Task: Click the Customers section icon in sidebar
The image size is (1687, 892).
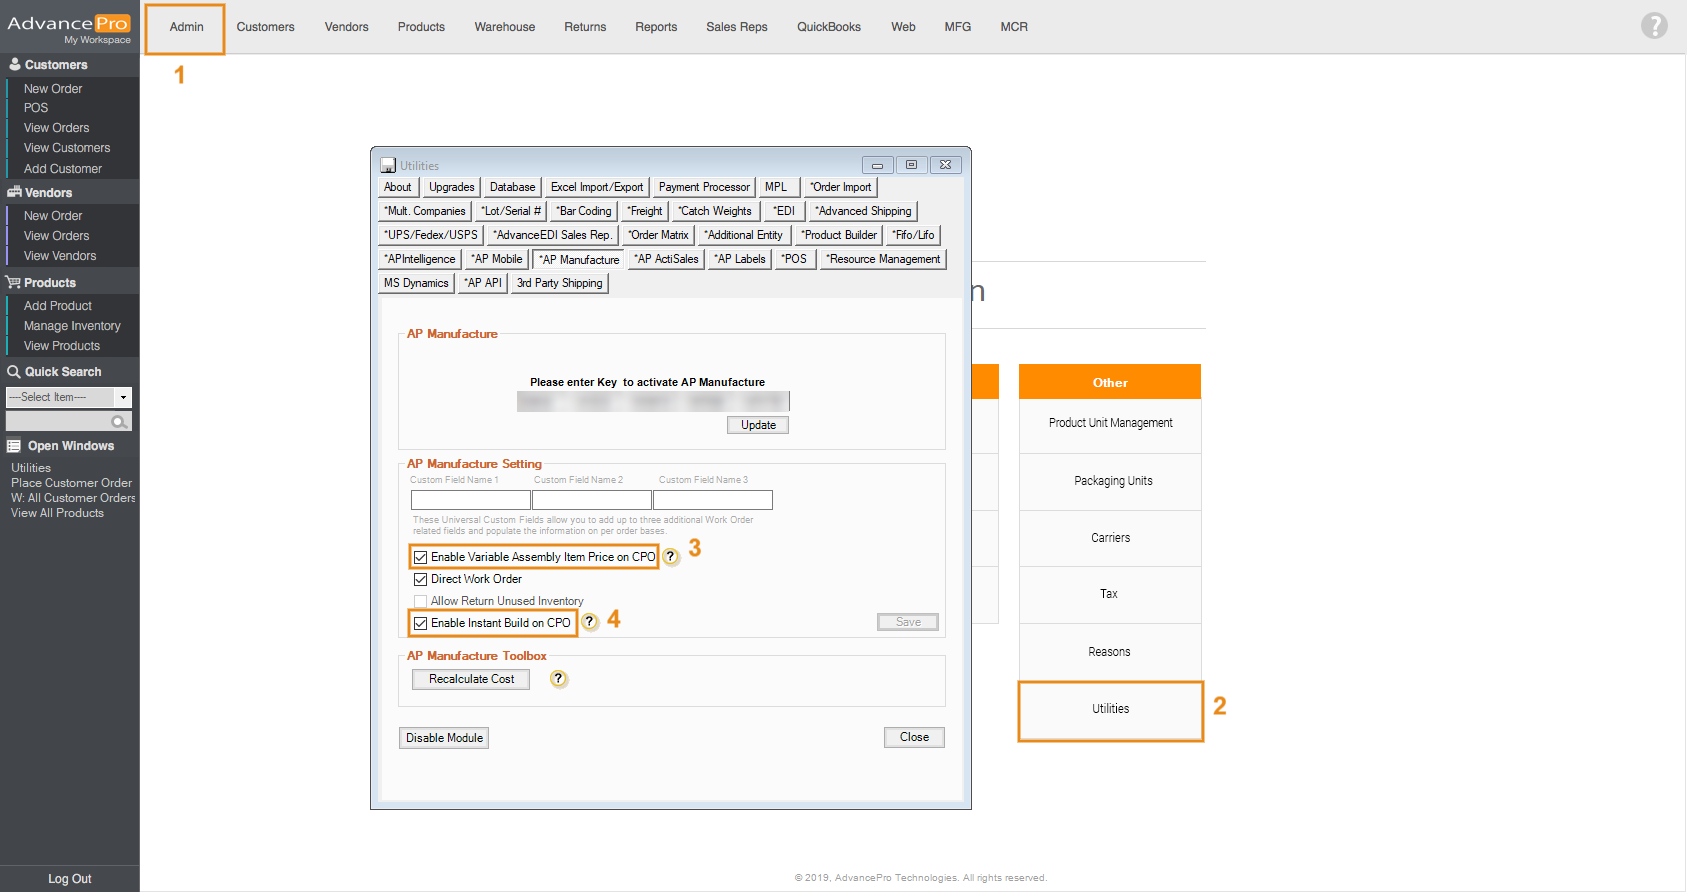Action: pyautogui.click(x=14, y=64)
